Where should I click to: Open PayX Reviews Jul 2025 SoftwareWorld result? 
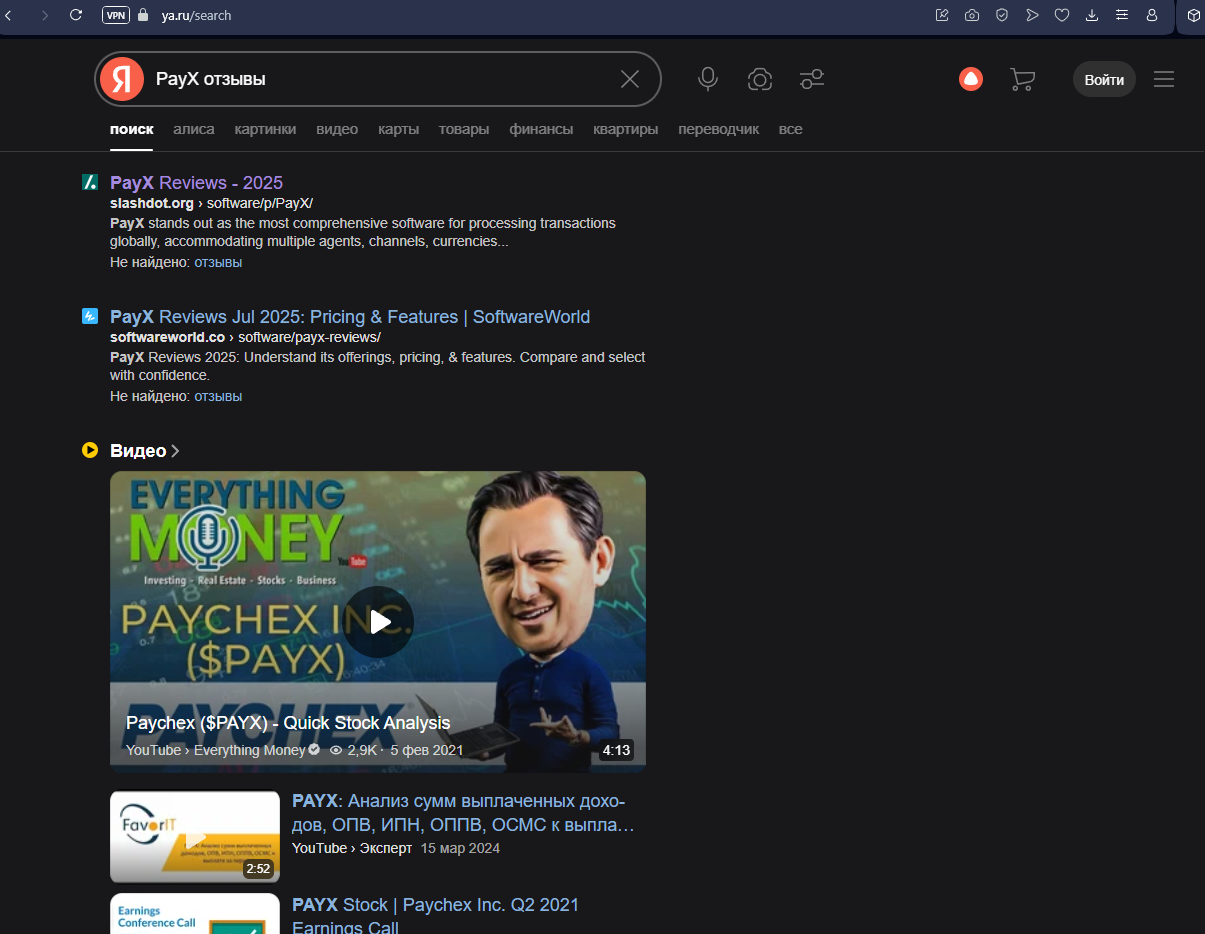[x=350, y=316]
